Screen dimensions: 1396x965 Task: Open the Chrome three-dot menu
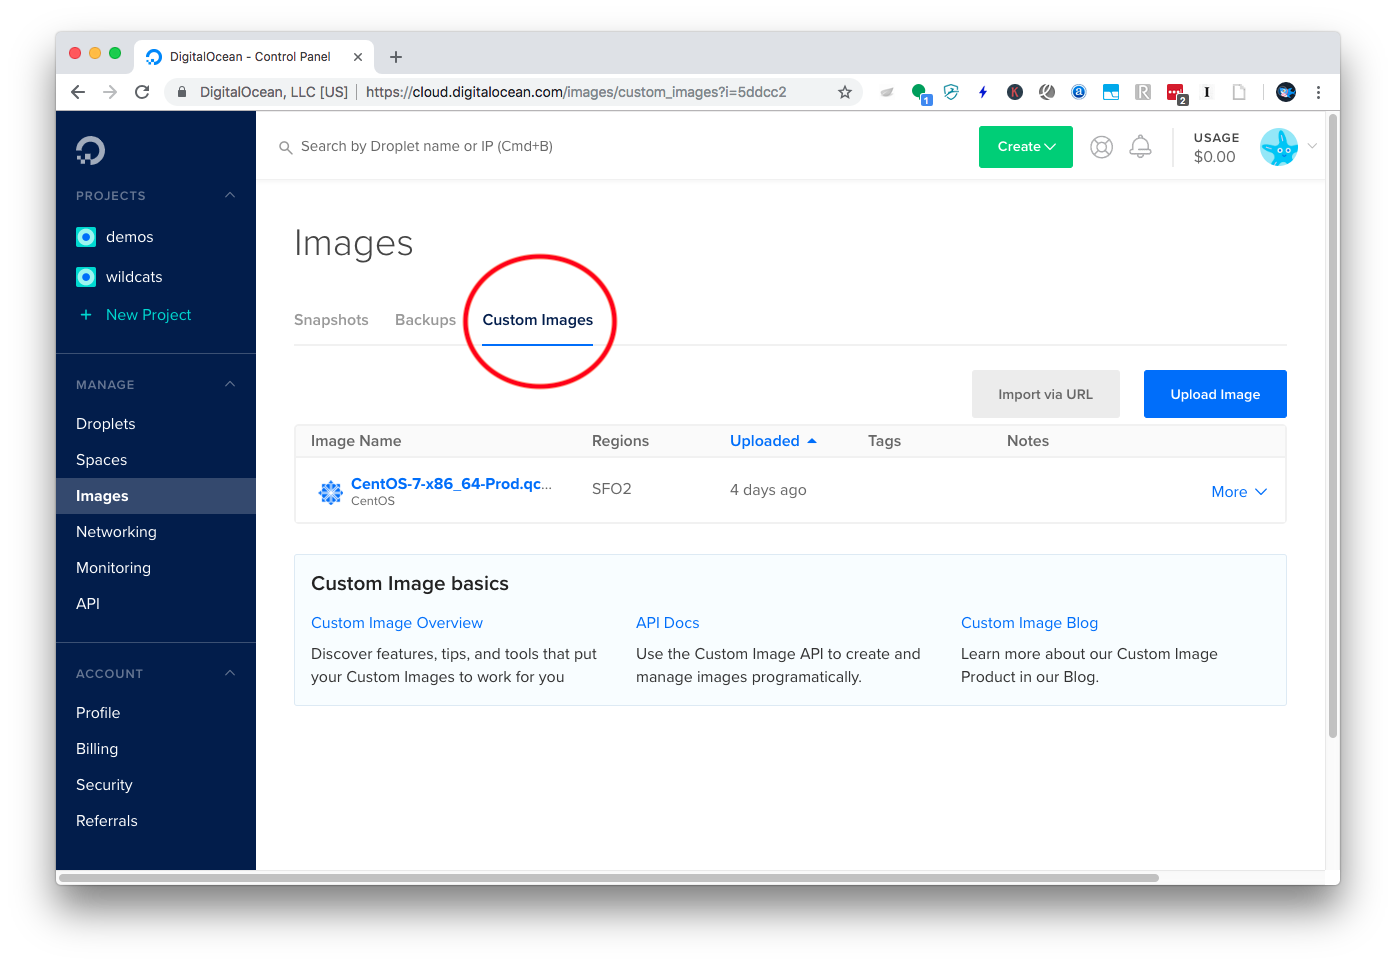[x=1318, y=92]
